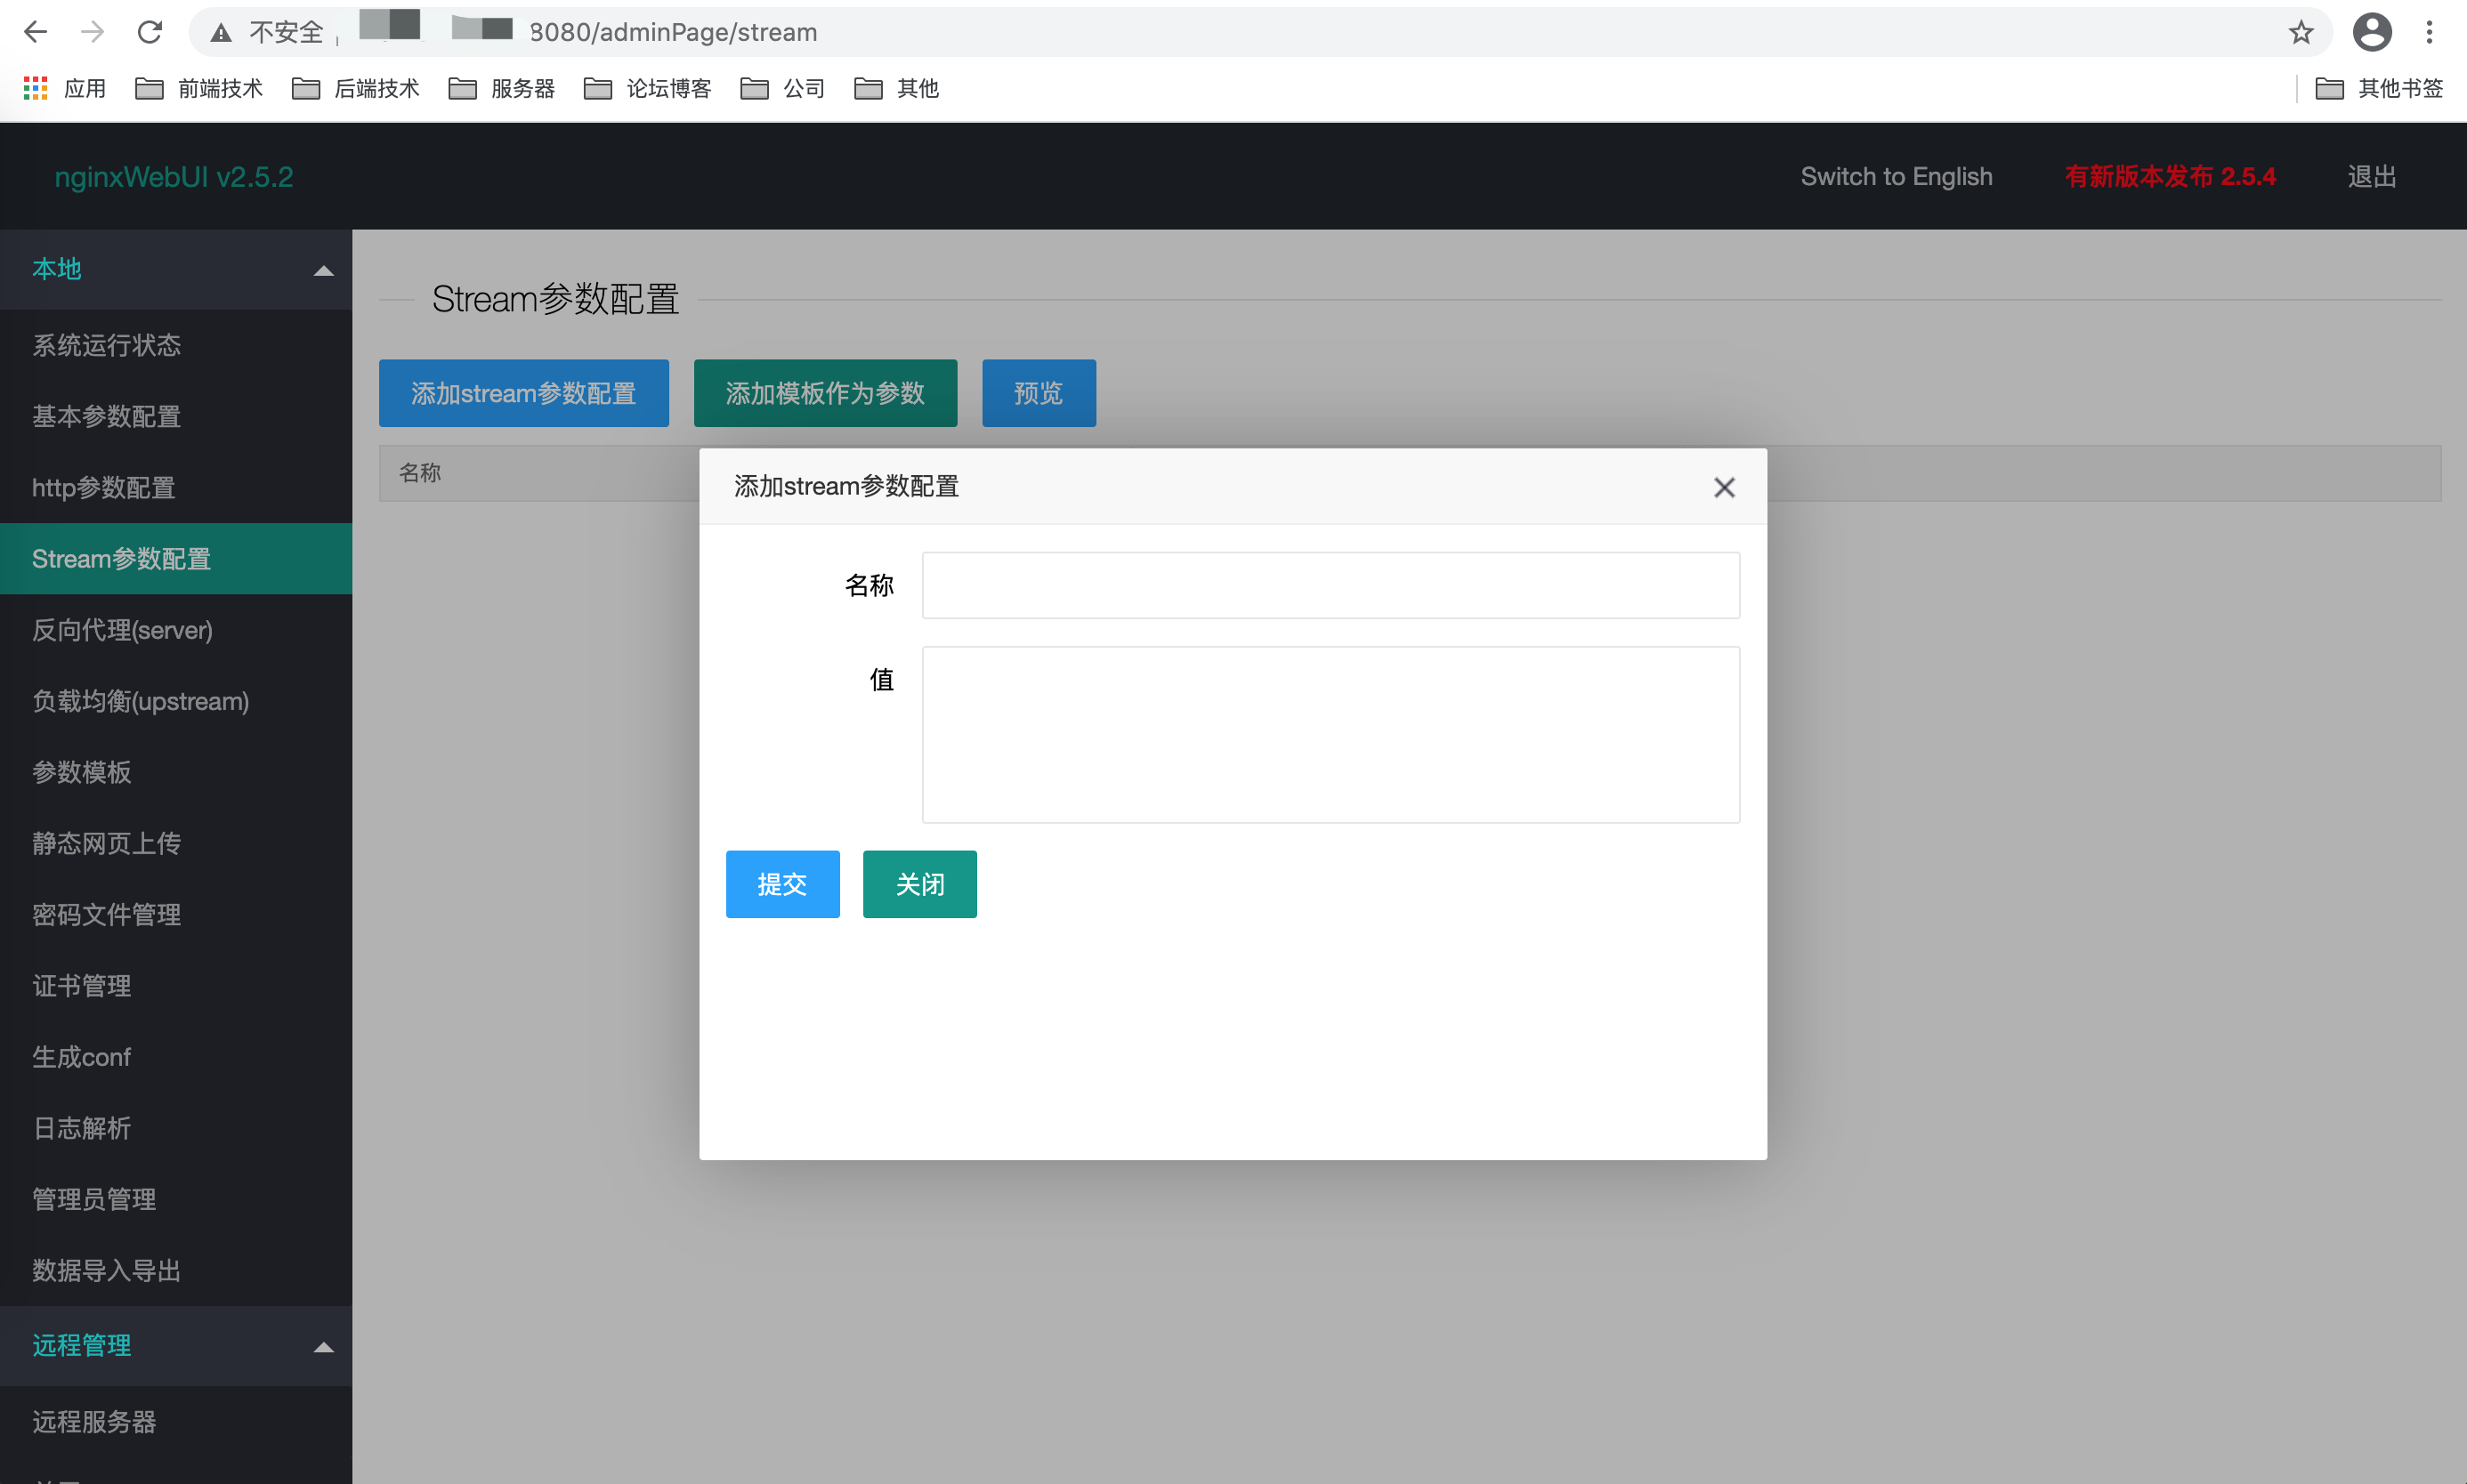This screenshot has height=1484, width=2467.
Task: Click the 日志解析 sidebar icon
Action: [81, 1128]
